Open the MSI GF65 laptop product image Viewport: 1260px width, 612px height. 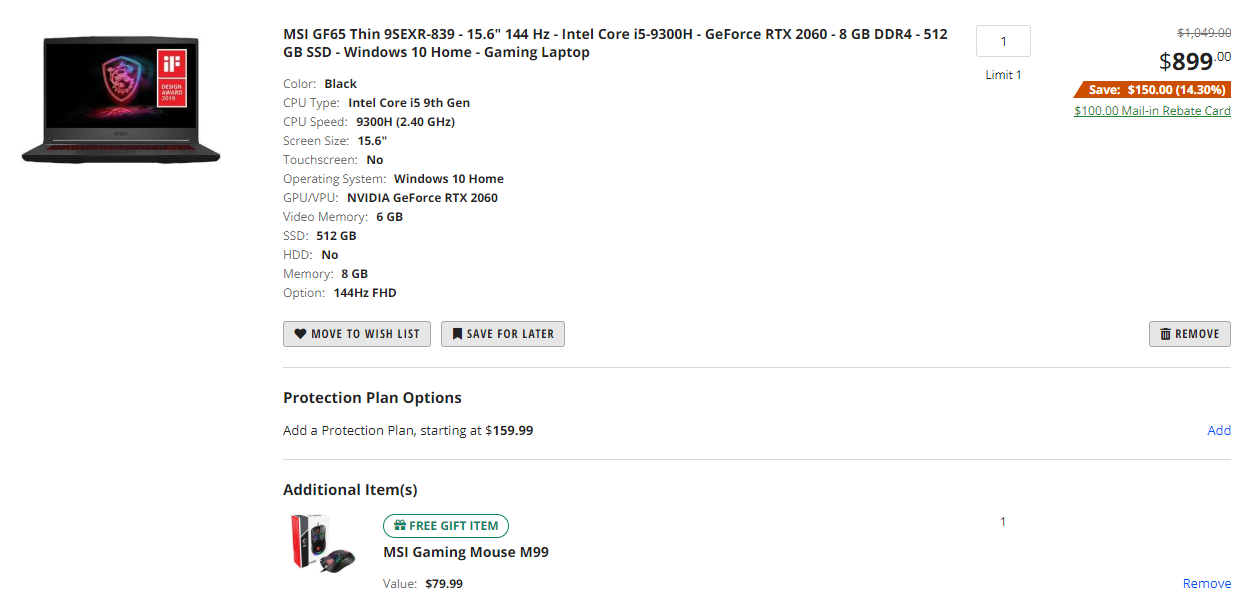121,100
